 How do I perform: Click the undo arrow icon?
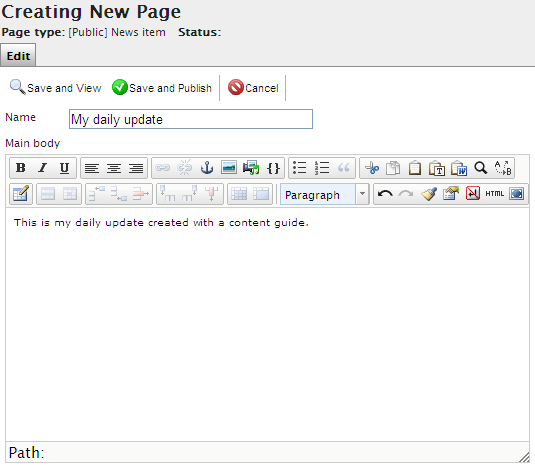click(385, 194)
